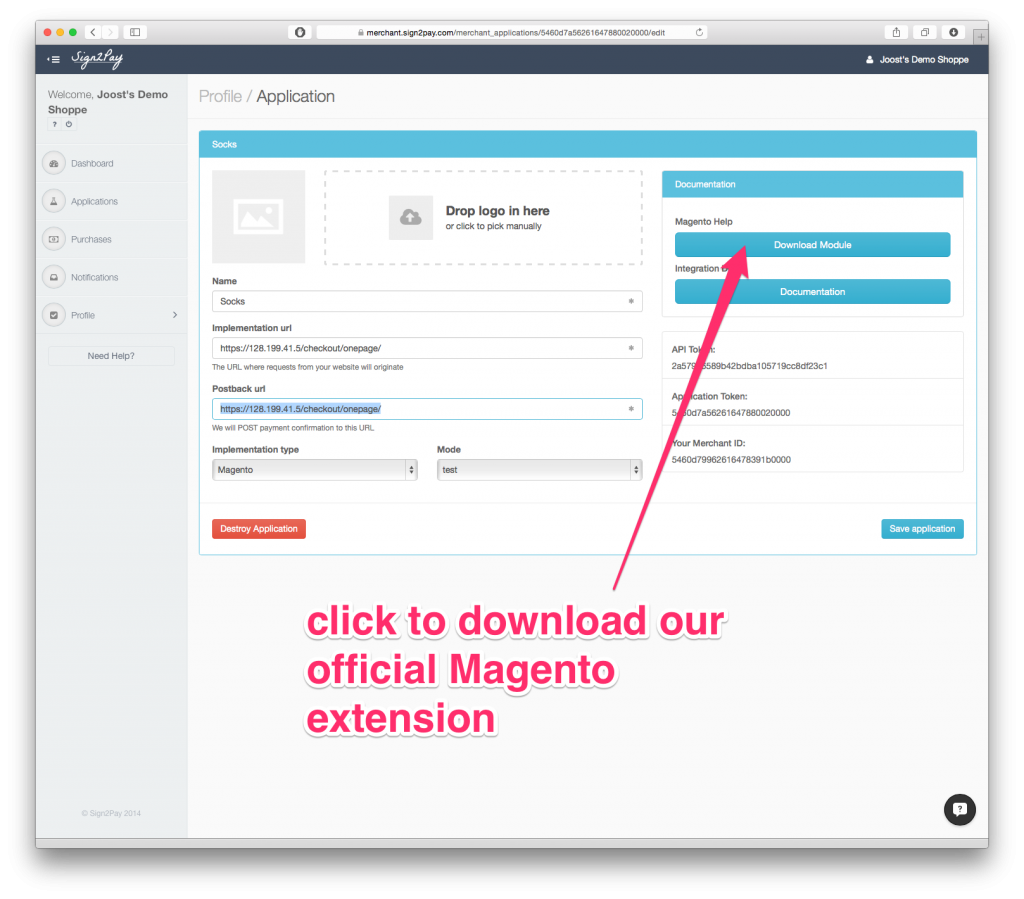Save the application
Screen dimensions: 1024x899
(x=922, y=529)
